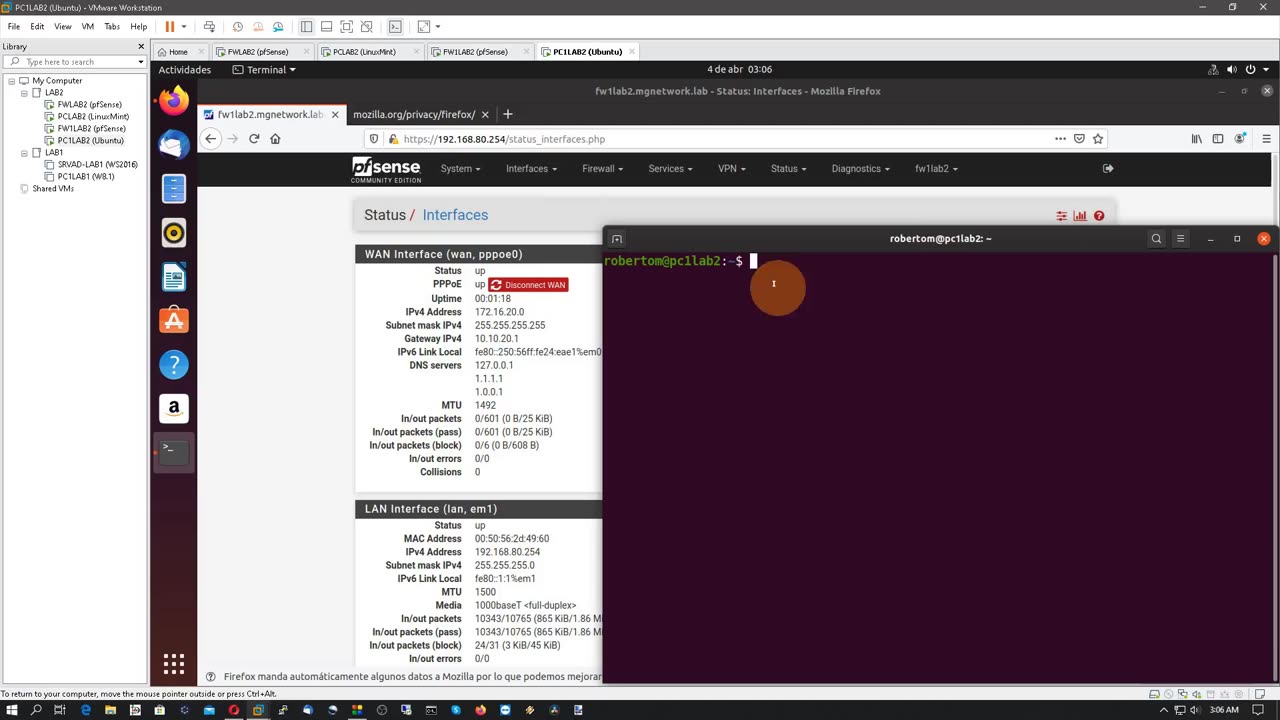Go to the Firefox home page
This screenshot has width=1280, height=720.
click(x=276, y=139)
